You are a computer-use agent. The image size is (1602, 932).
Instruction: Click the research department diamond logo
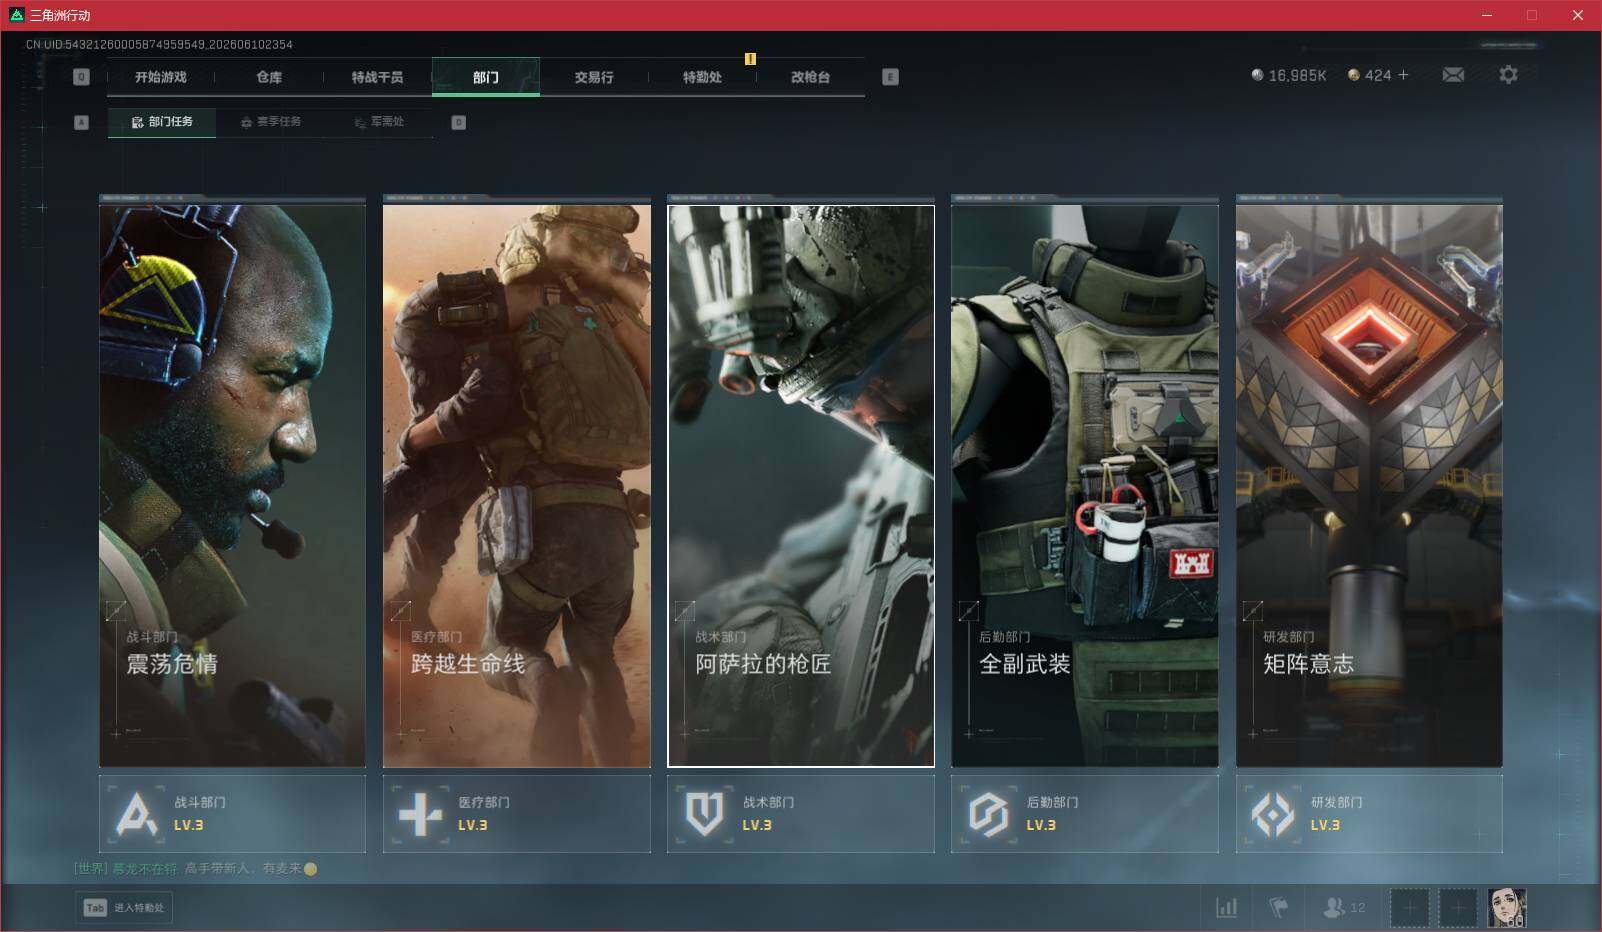click(x=1272, y=814)
